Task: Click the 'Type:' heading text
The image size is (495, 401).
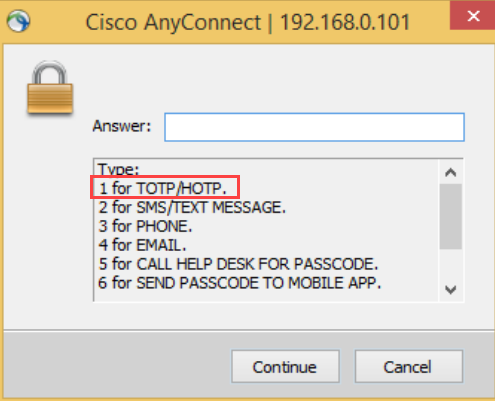Action: coord(118,169)
